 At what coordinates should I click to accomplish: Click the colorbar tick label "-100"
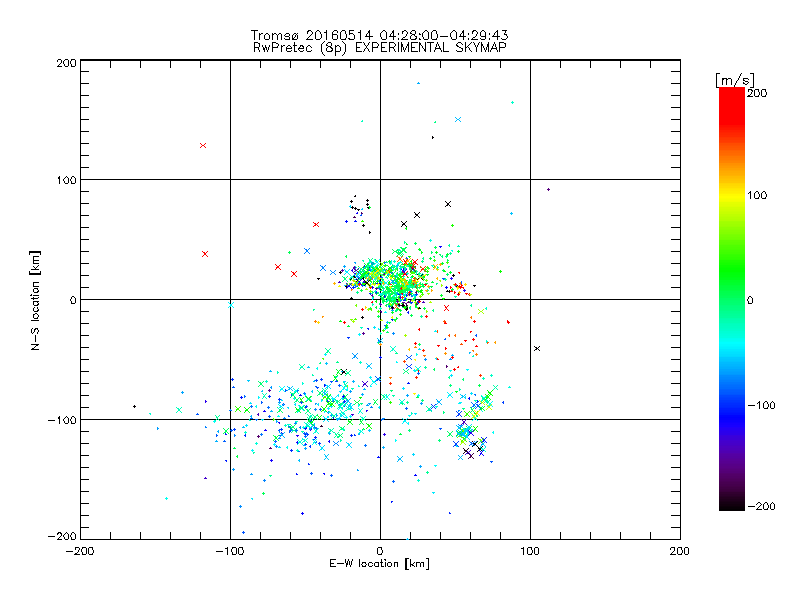click(x=761, y=405)
